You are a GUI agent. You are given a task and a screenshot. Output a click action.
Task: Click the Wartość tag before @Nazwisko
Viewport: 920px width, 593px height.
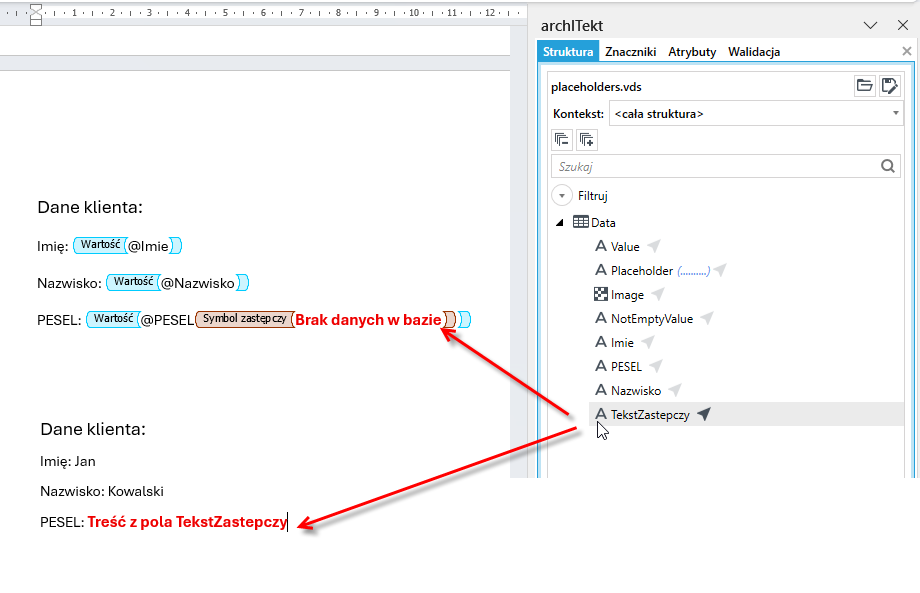(133, 282)
